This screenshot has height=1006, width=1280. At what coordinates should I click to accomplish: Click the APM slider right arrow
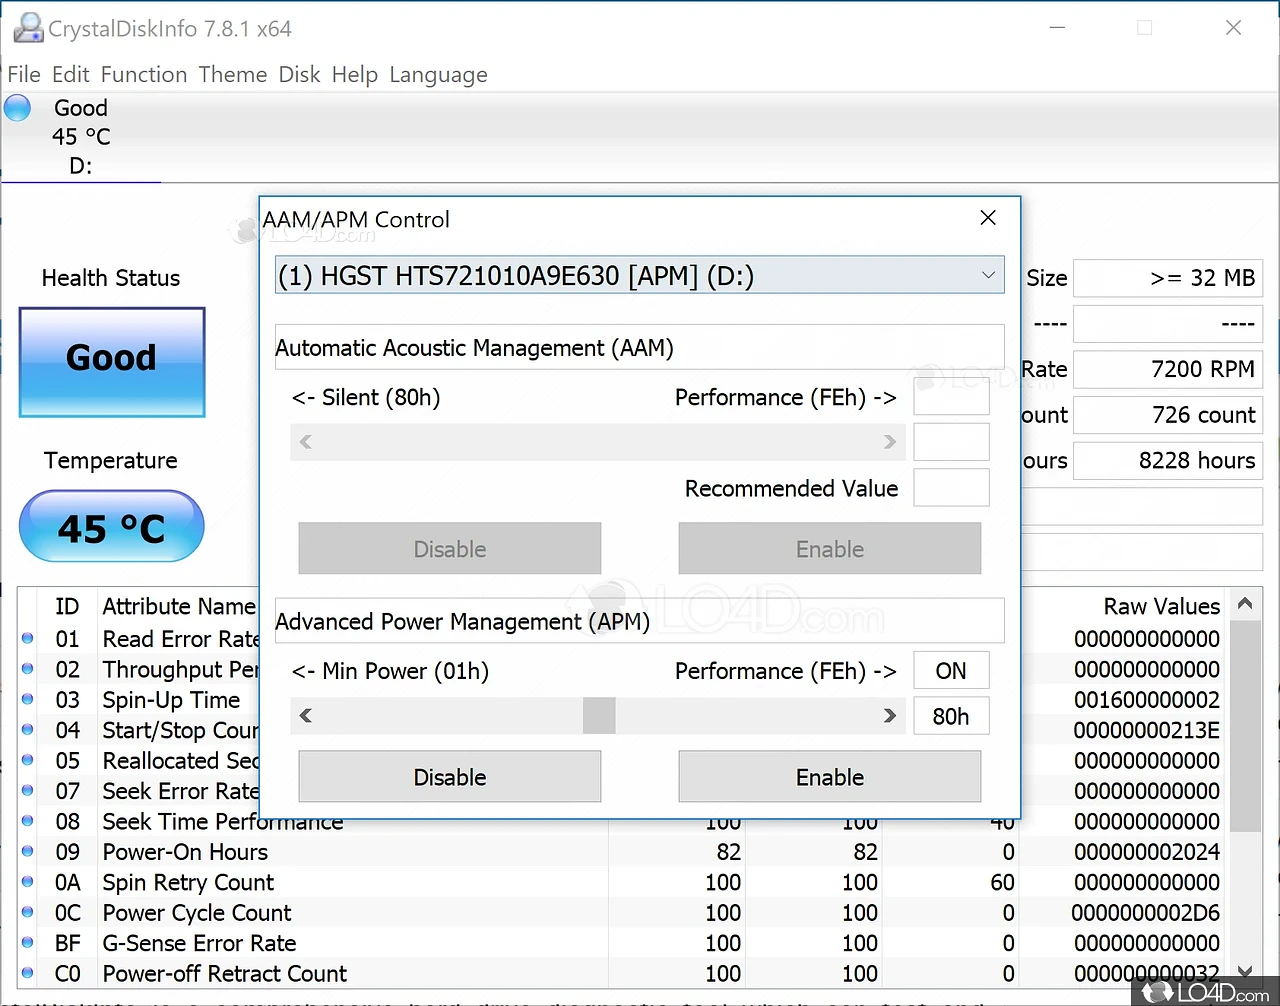pyautogui.click(x=890, y=716)
